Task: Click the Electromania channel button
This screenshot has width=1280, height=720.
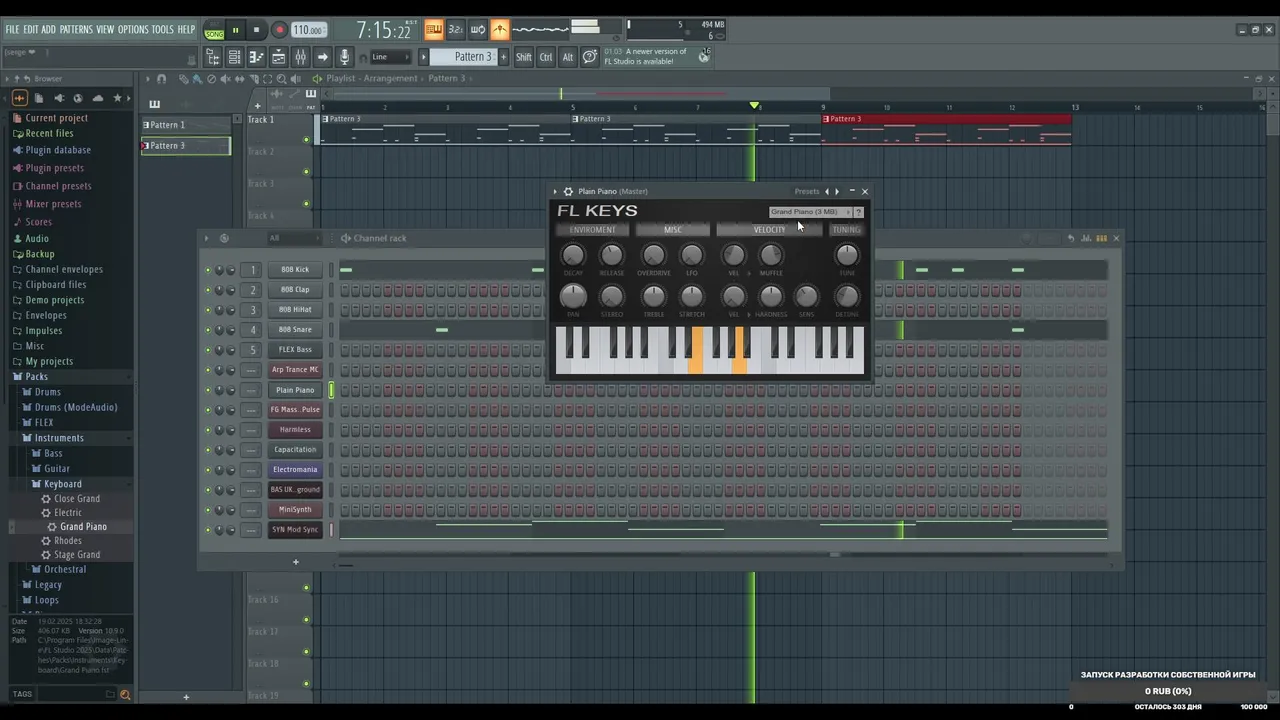Action: coord(295,470)
